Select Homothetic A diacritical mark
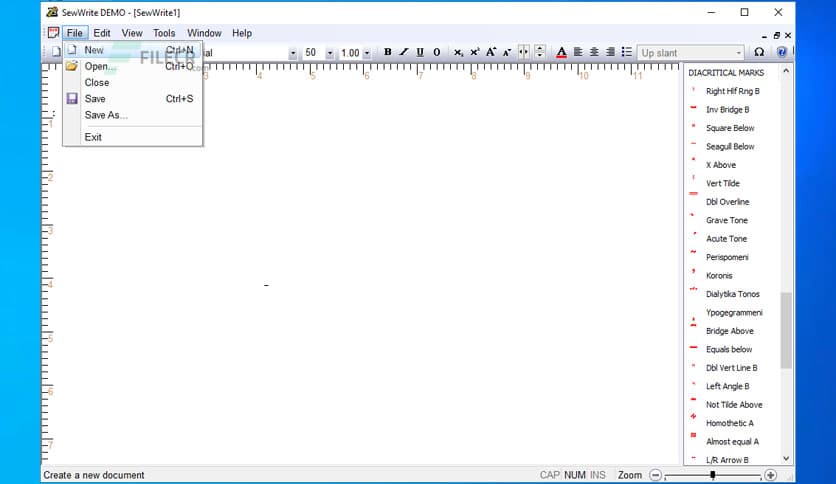 coord(732,423)
